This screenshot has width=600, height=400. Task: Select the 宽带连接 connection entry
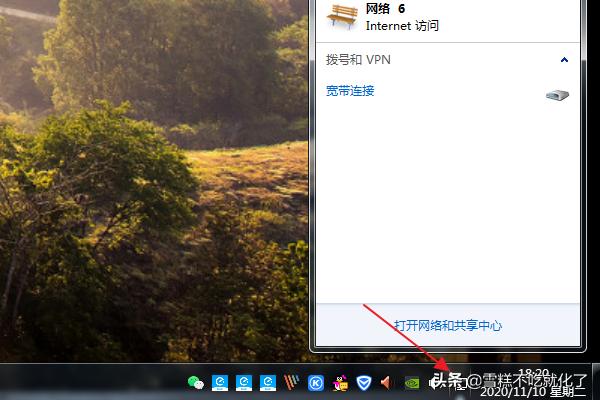[x=350, y=91]
